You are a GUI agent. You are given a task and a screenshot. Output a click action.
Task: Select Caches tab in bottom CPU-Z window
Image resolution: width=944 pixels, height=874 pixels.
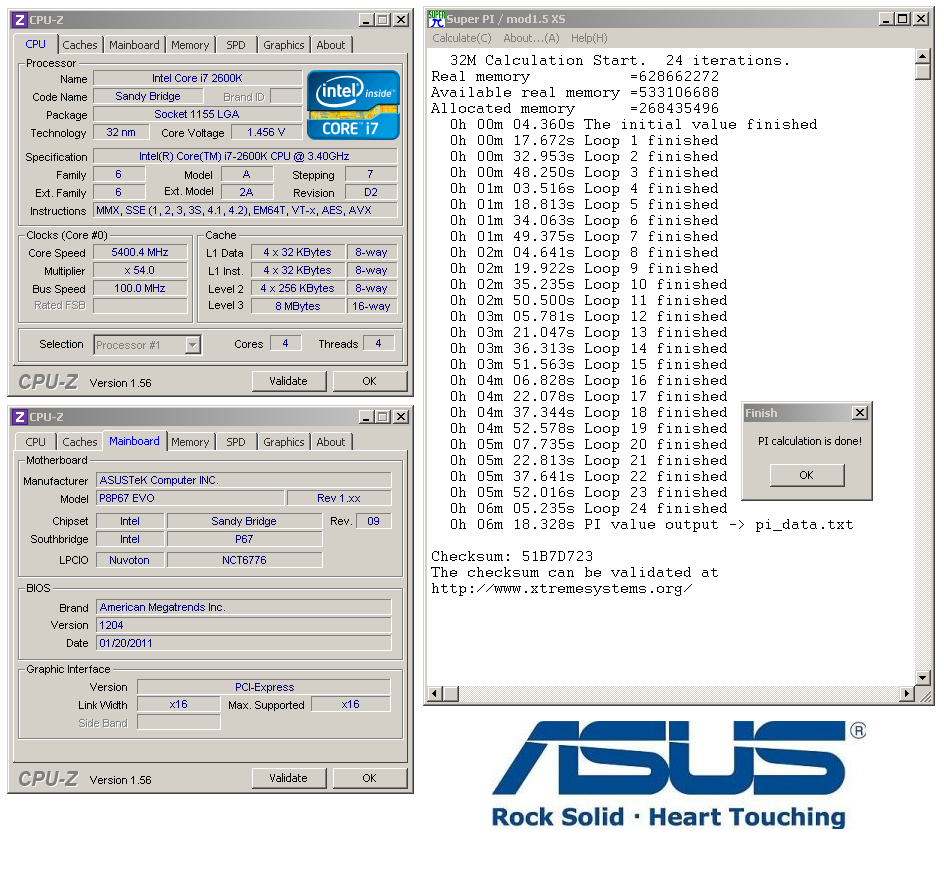(x=79, y=442)
